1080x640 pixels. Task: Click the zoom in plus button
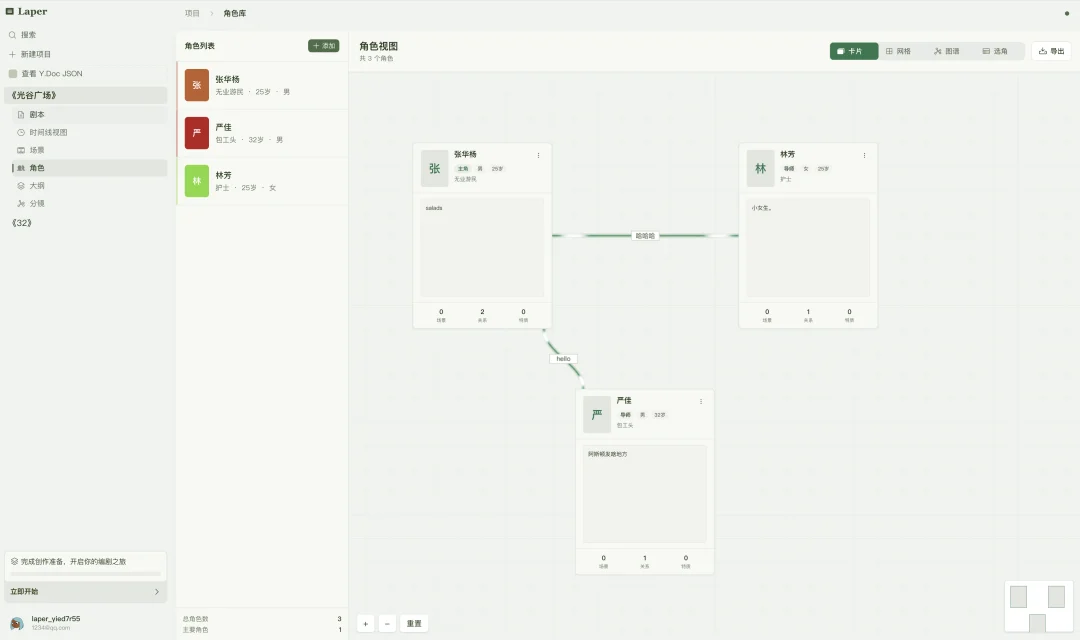[366, 623]
